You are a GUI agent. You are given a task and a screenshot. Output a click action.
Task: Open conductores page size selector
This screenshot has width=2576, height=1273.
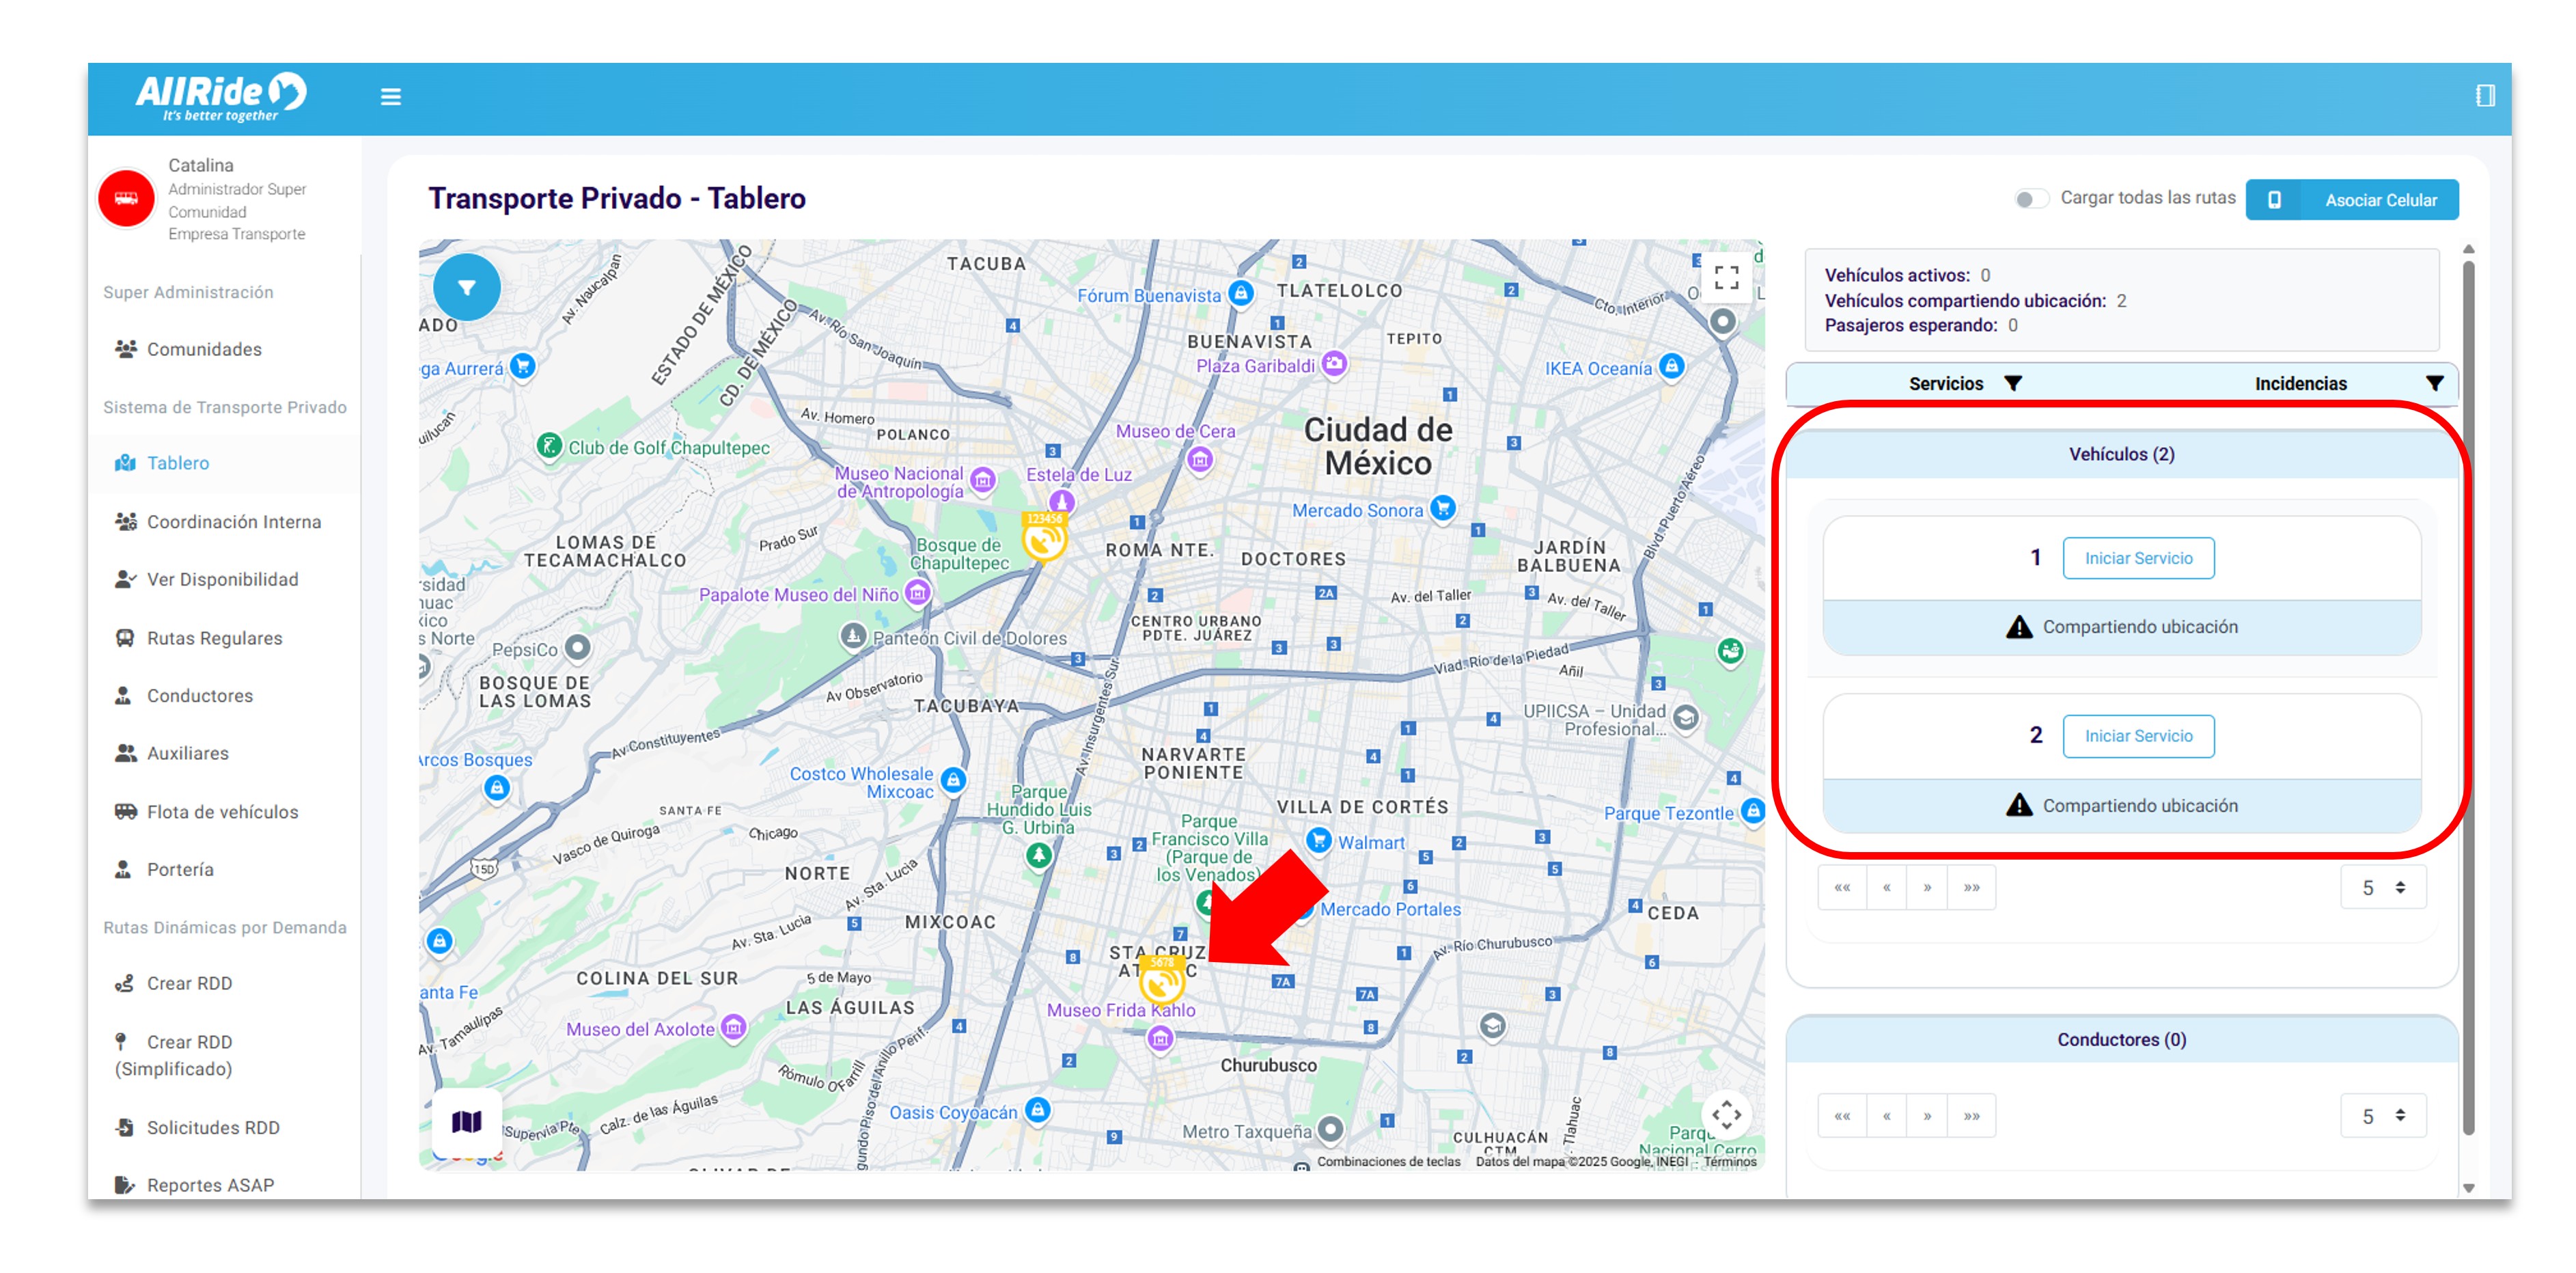2382,1115
